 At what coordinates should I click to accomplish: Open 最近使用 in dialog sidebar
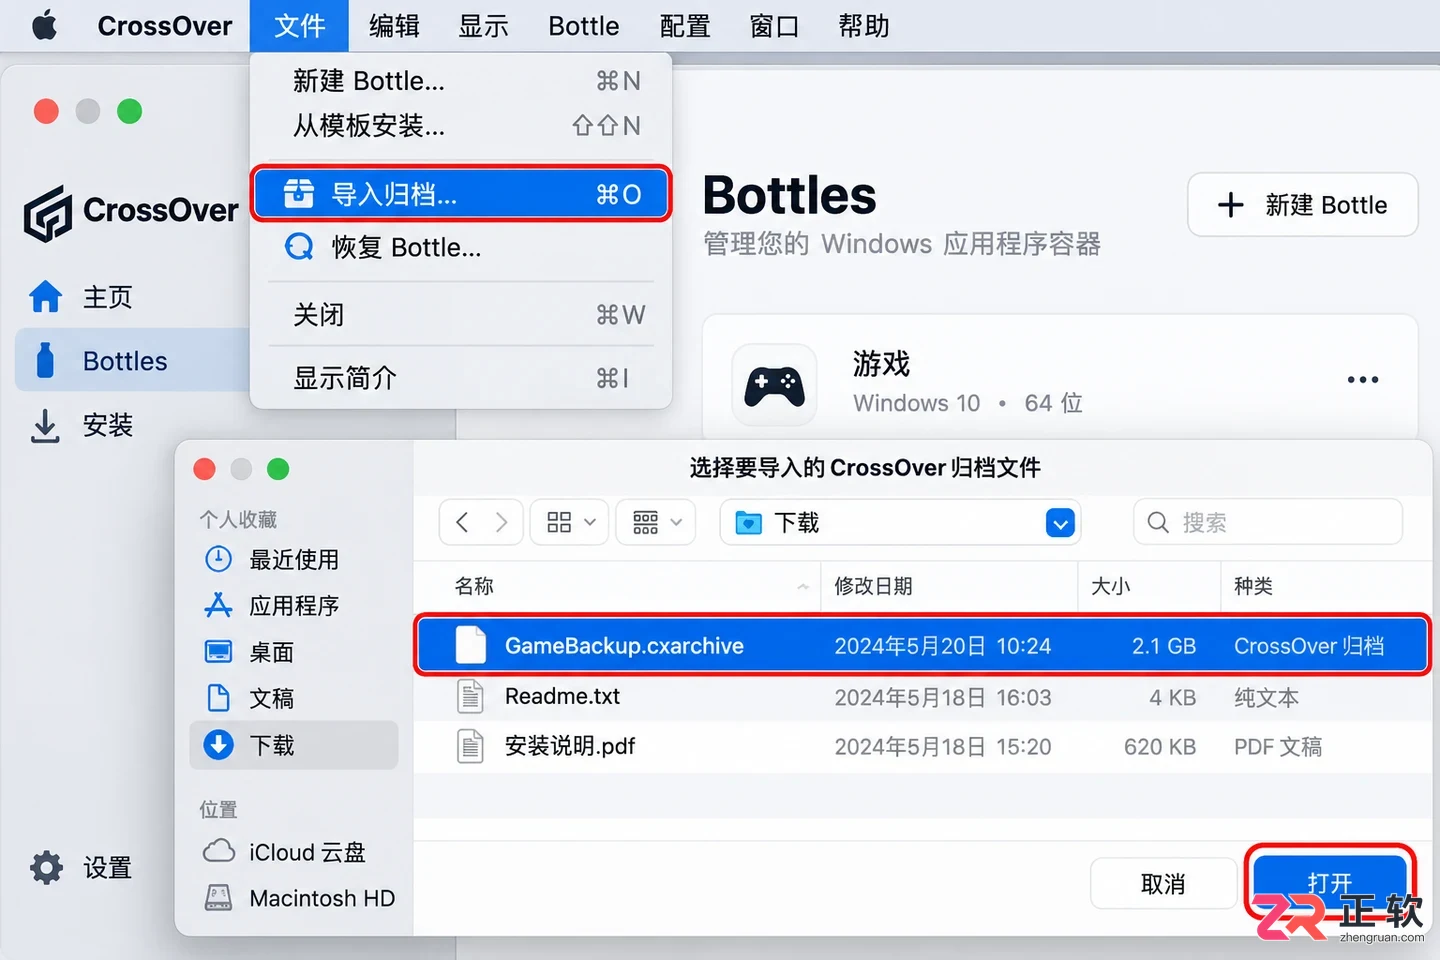tap(293, 560)
